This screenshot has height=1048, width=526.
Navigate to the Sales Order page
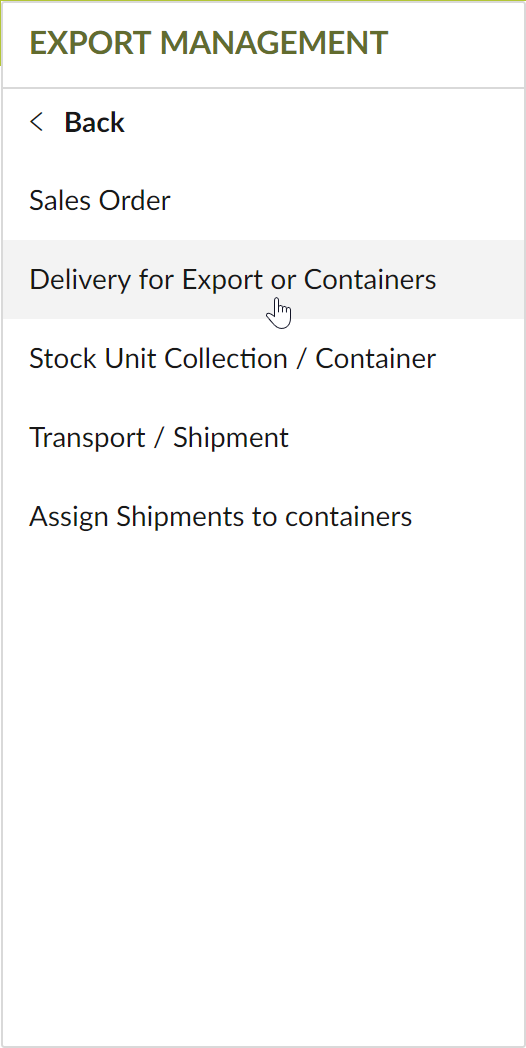(100, 201)
